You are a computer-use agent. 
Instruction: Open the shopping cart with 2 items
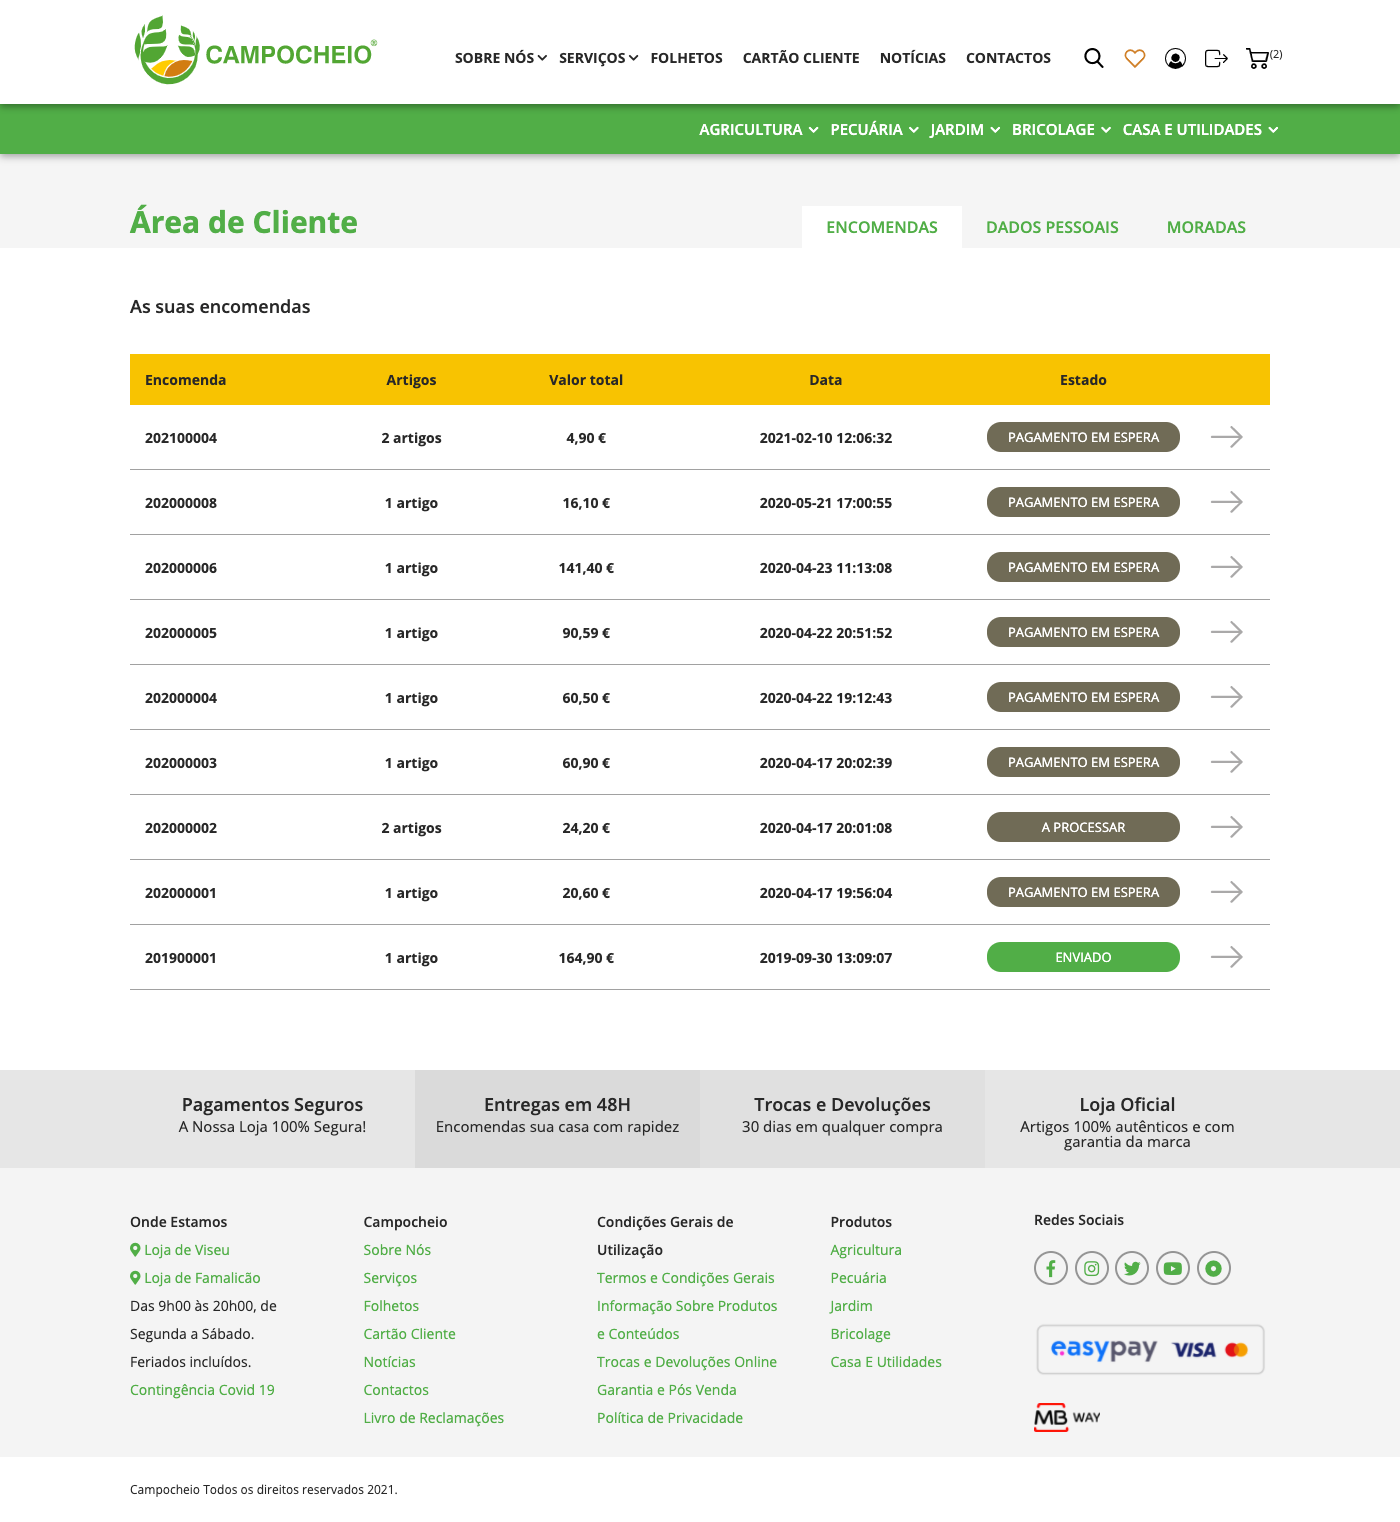(x=1259, y=60)
